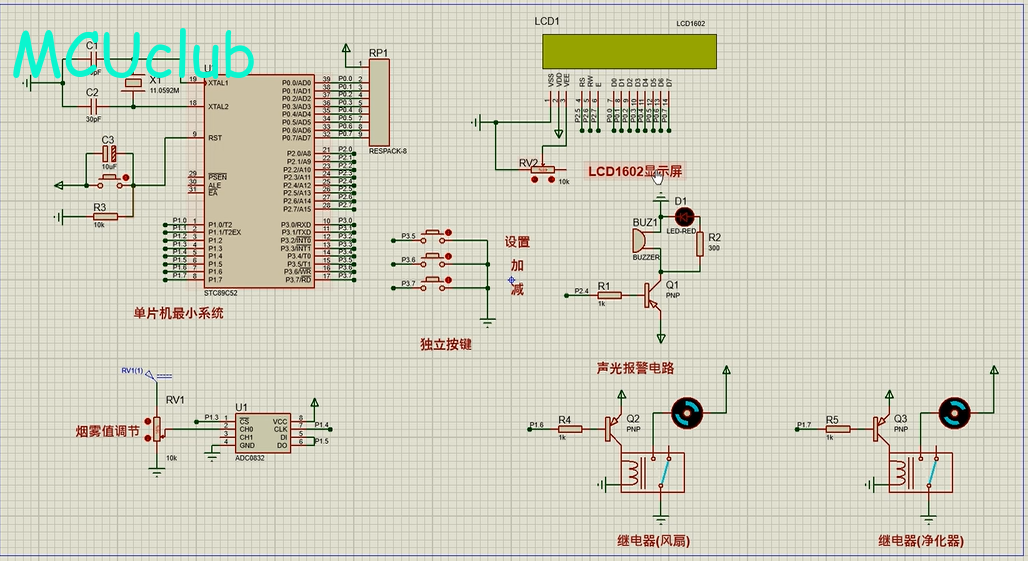Click the reset push button below C3
Screen dimensions: 1028x561
tap(110, 181)
